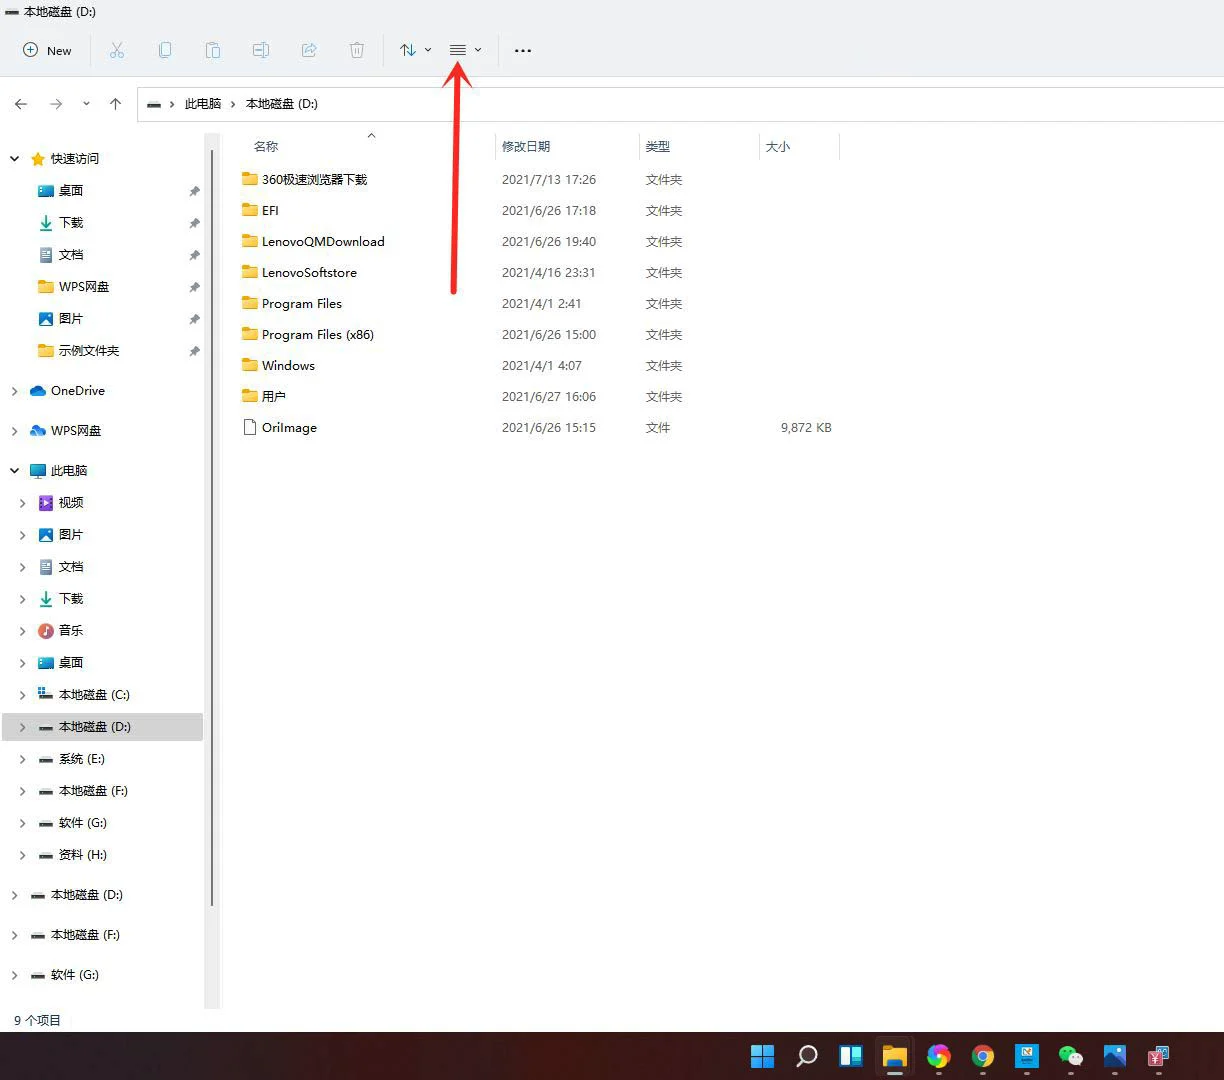Select the Program Files (x86) folder
This screenshot has height=1080, width=1224.
click(308, 335)
